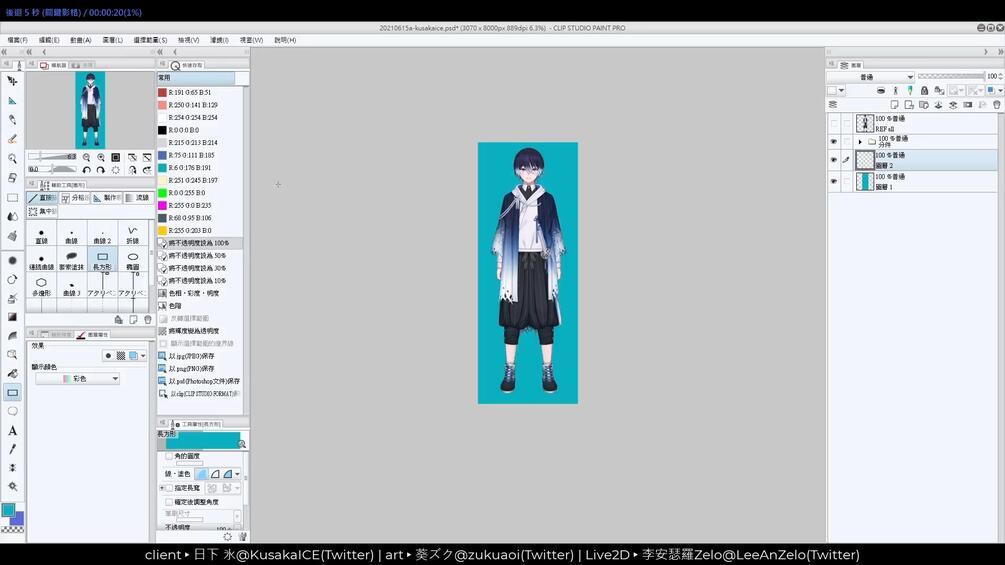This screenshot has height=565, width=1005.
Task: Open palette color dropdown in layer panel
Action: (x=836, y=90)
